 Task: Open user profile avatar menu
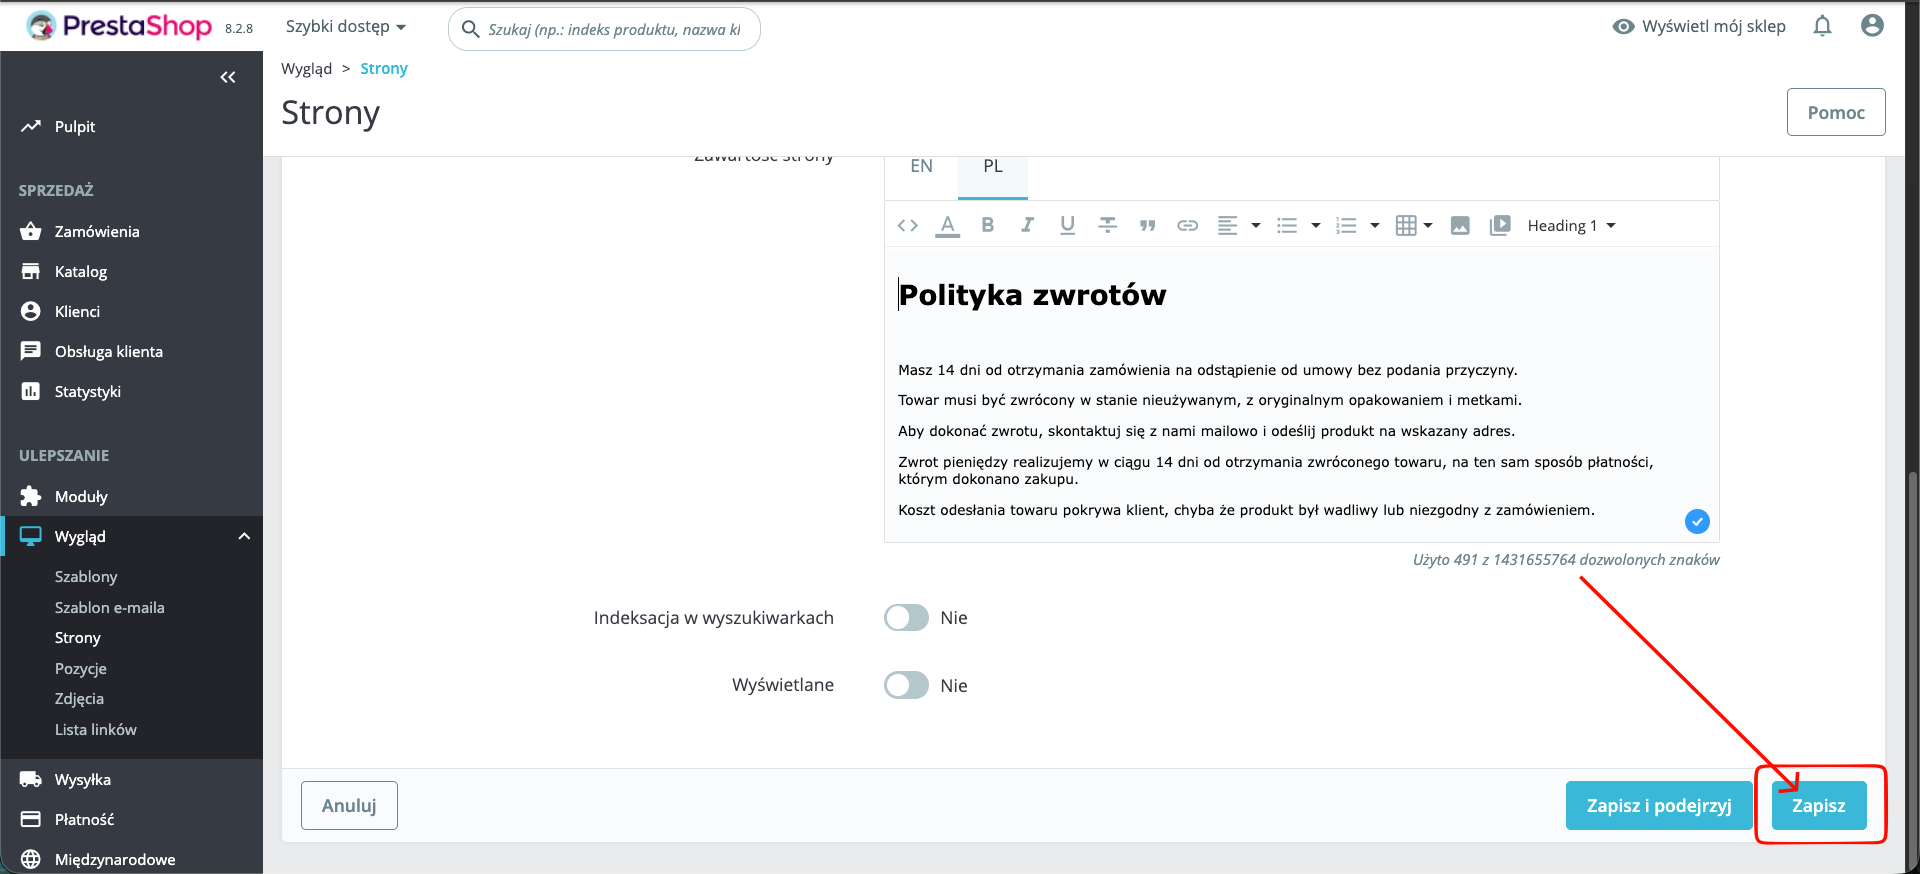pos(1872,26)
